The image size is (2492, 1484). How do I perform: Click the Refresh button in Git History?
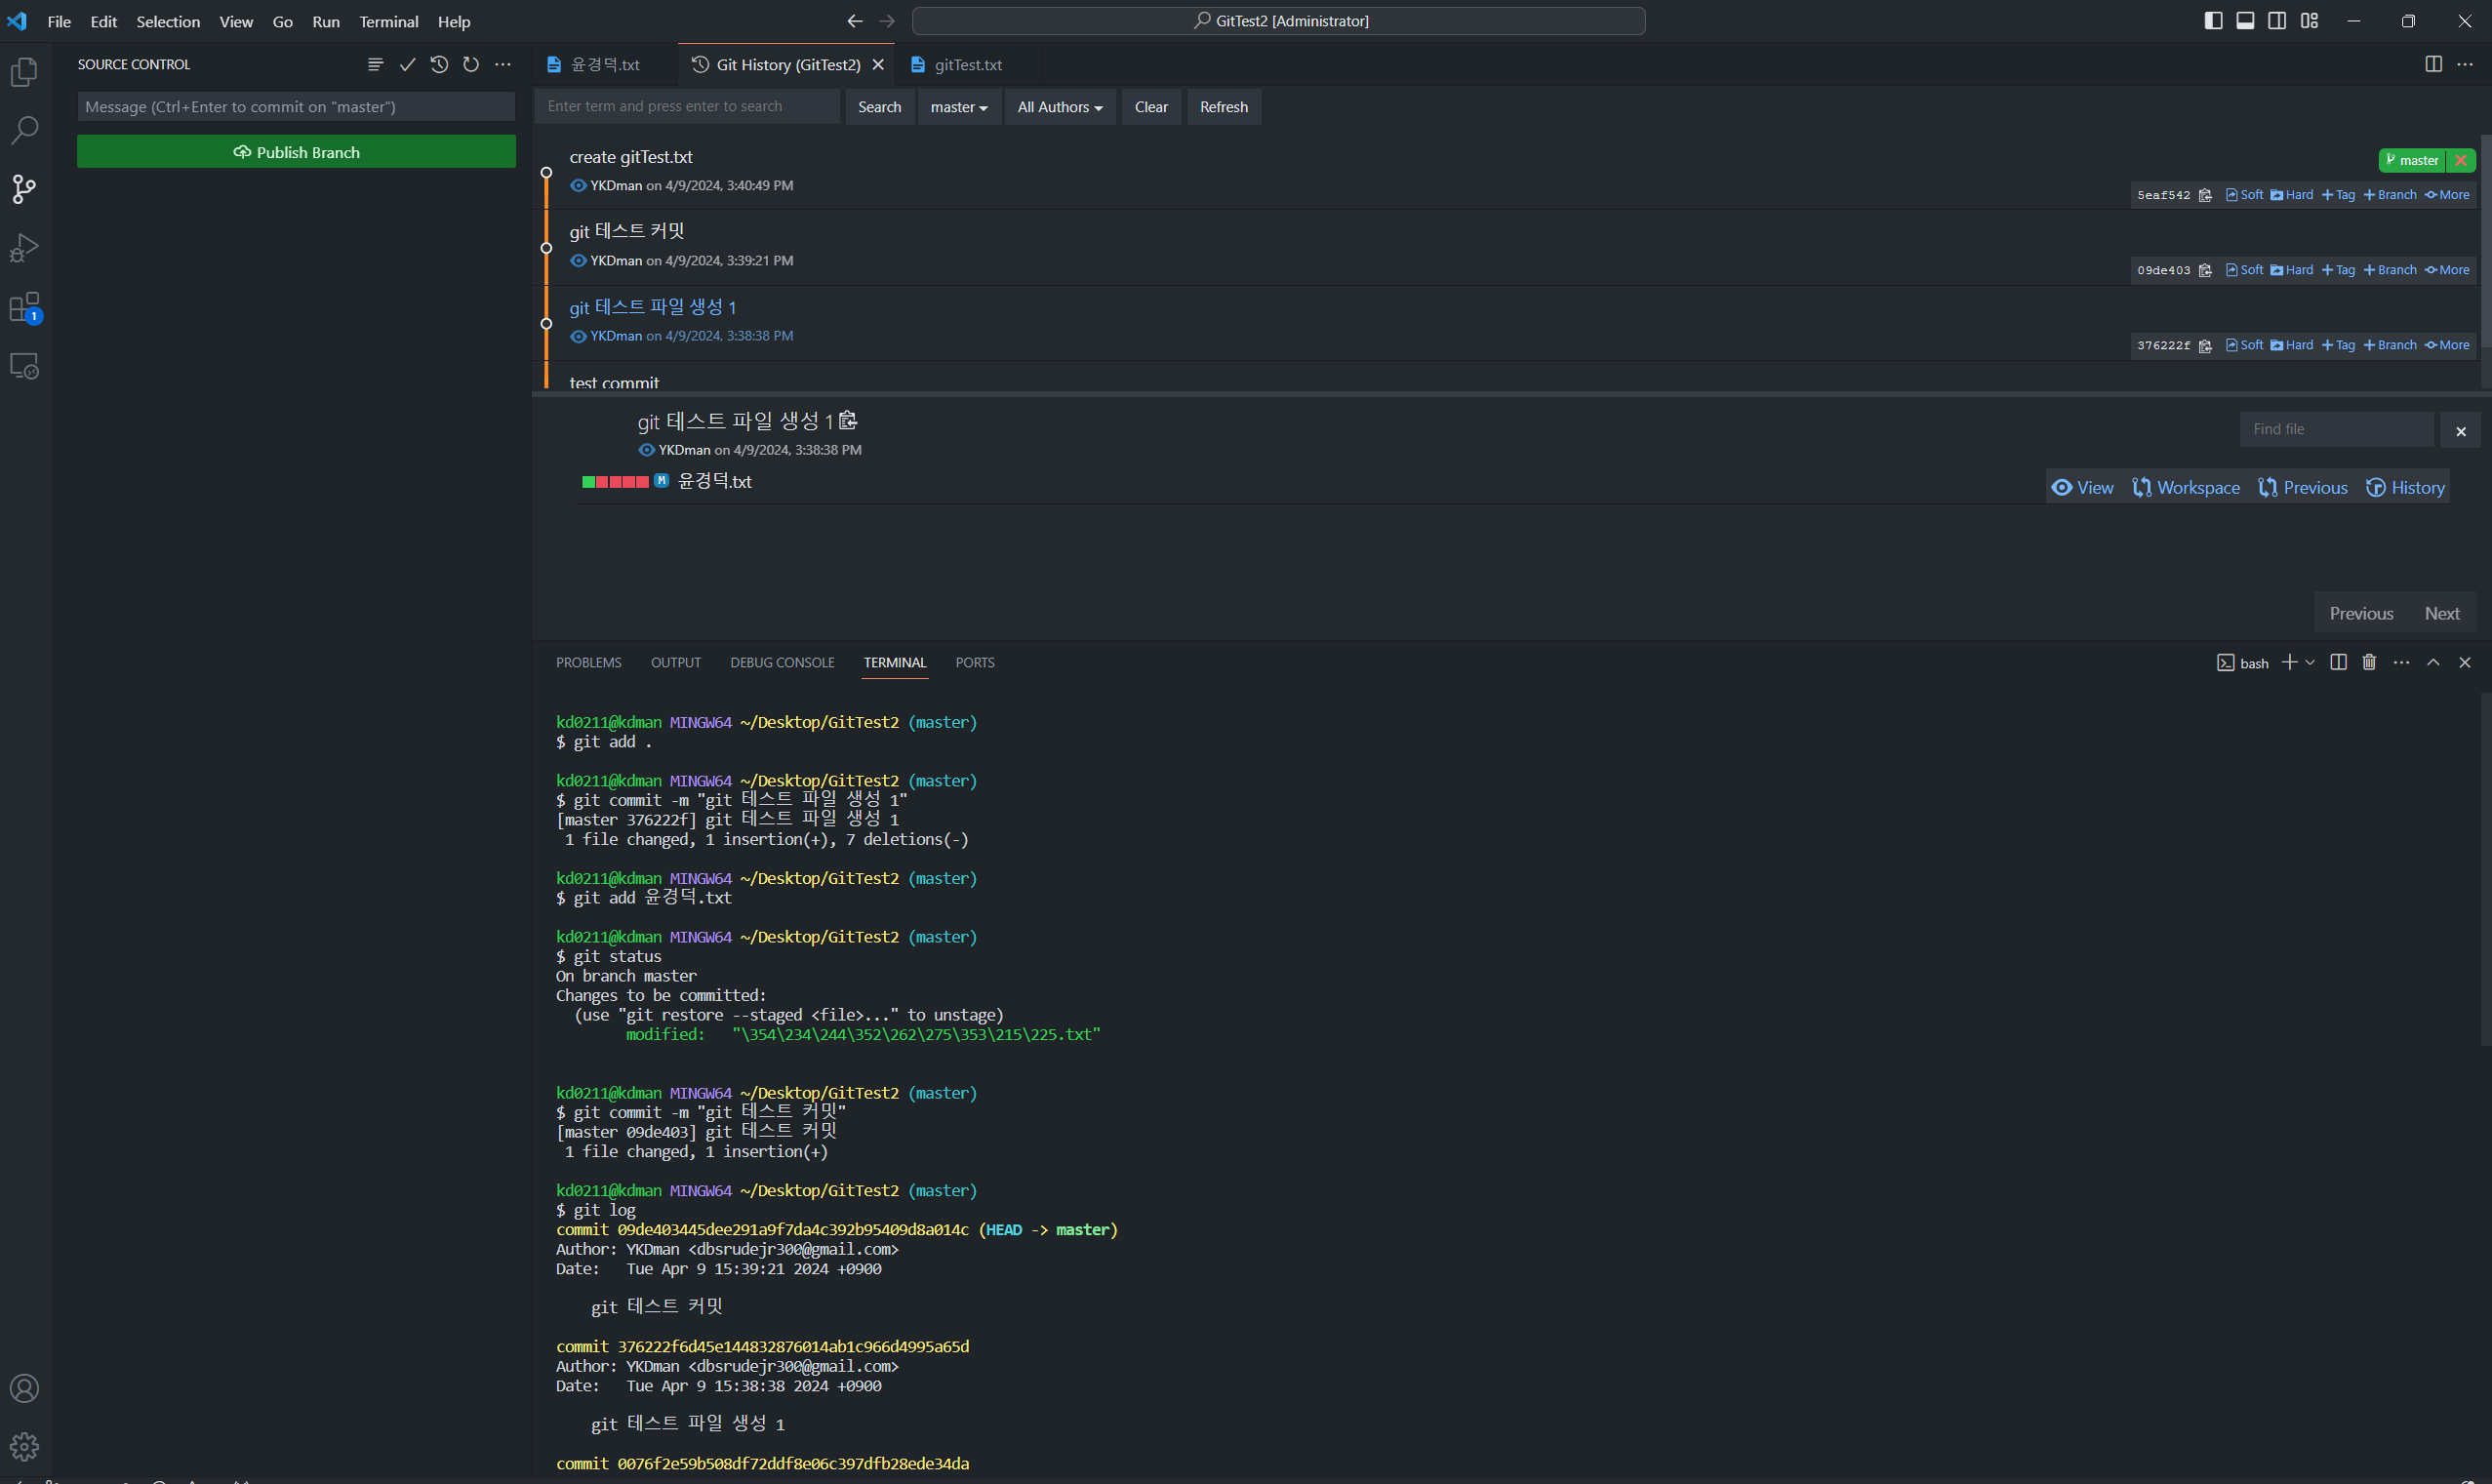(1224, 107)
